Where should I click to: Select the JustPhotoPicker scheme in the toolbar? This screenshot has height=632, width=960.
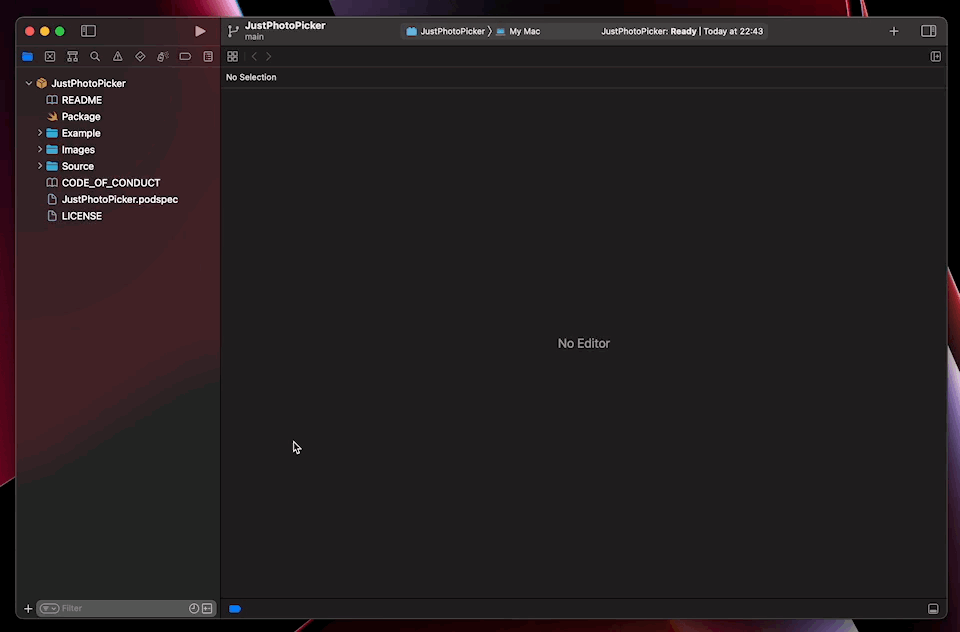[446, 31]
